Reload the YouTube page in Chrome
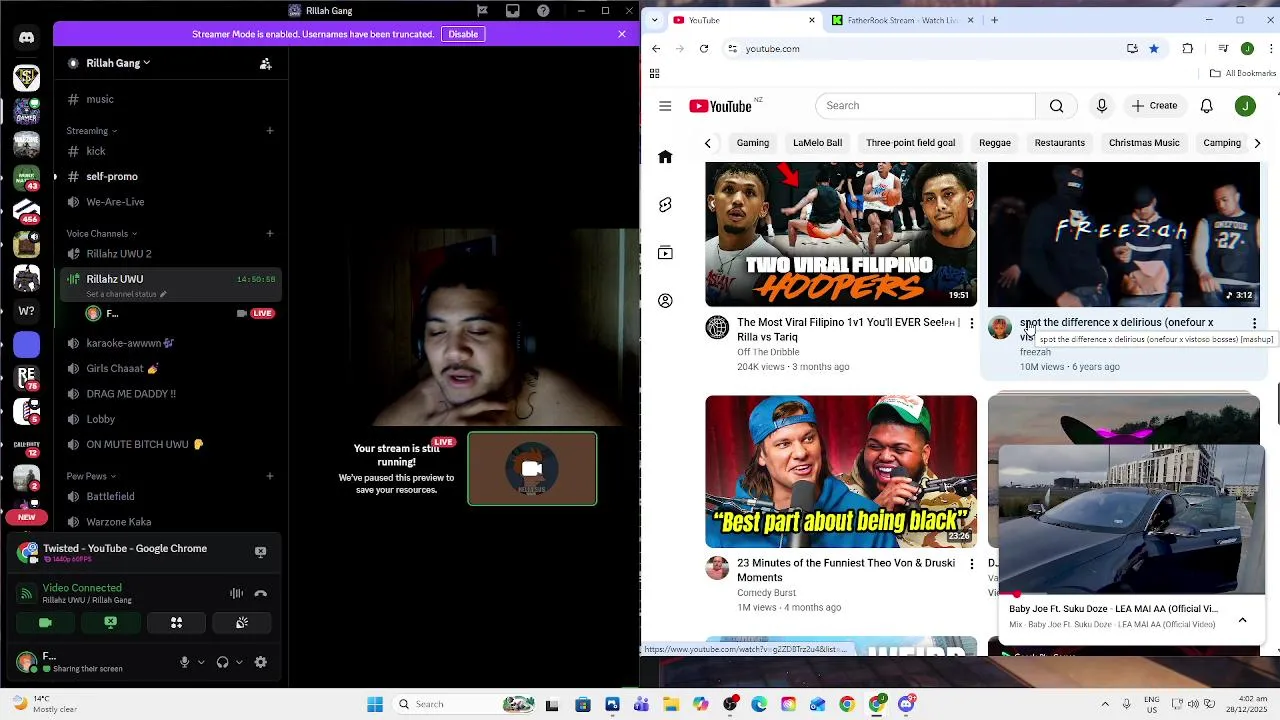Image resolution: width=1280 pixels, height=720 pixels. tap(704, 48)
